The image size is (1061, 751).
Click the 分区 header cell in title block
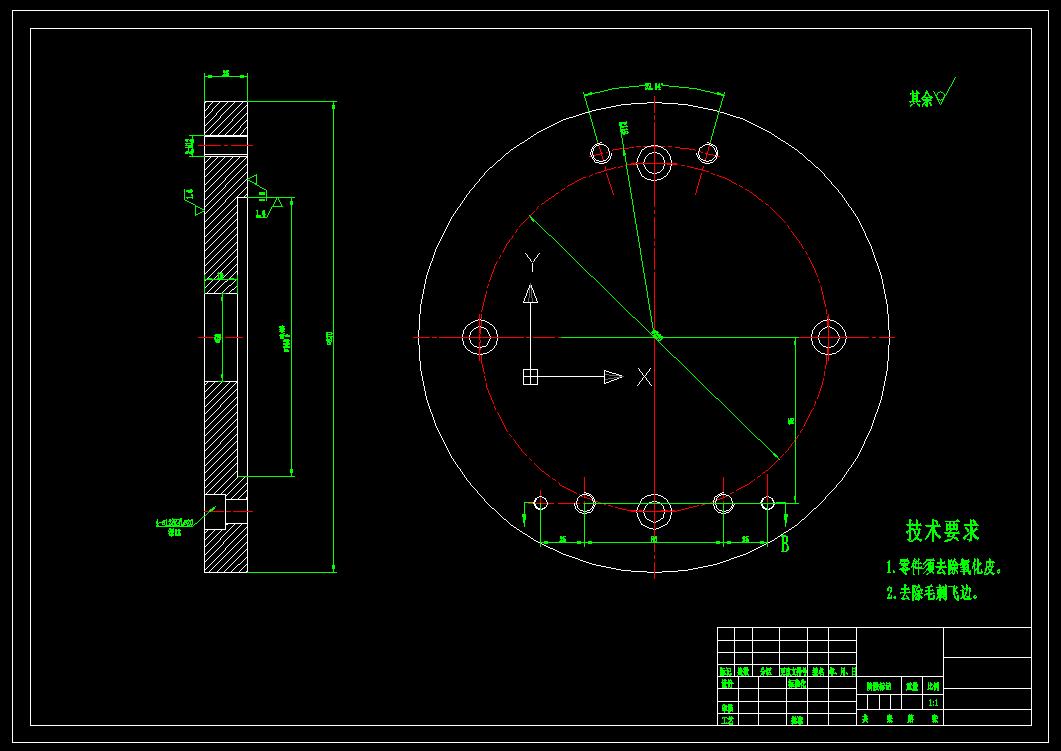coord(765,672)
